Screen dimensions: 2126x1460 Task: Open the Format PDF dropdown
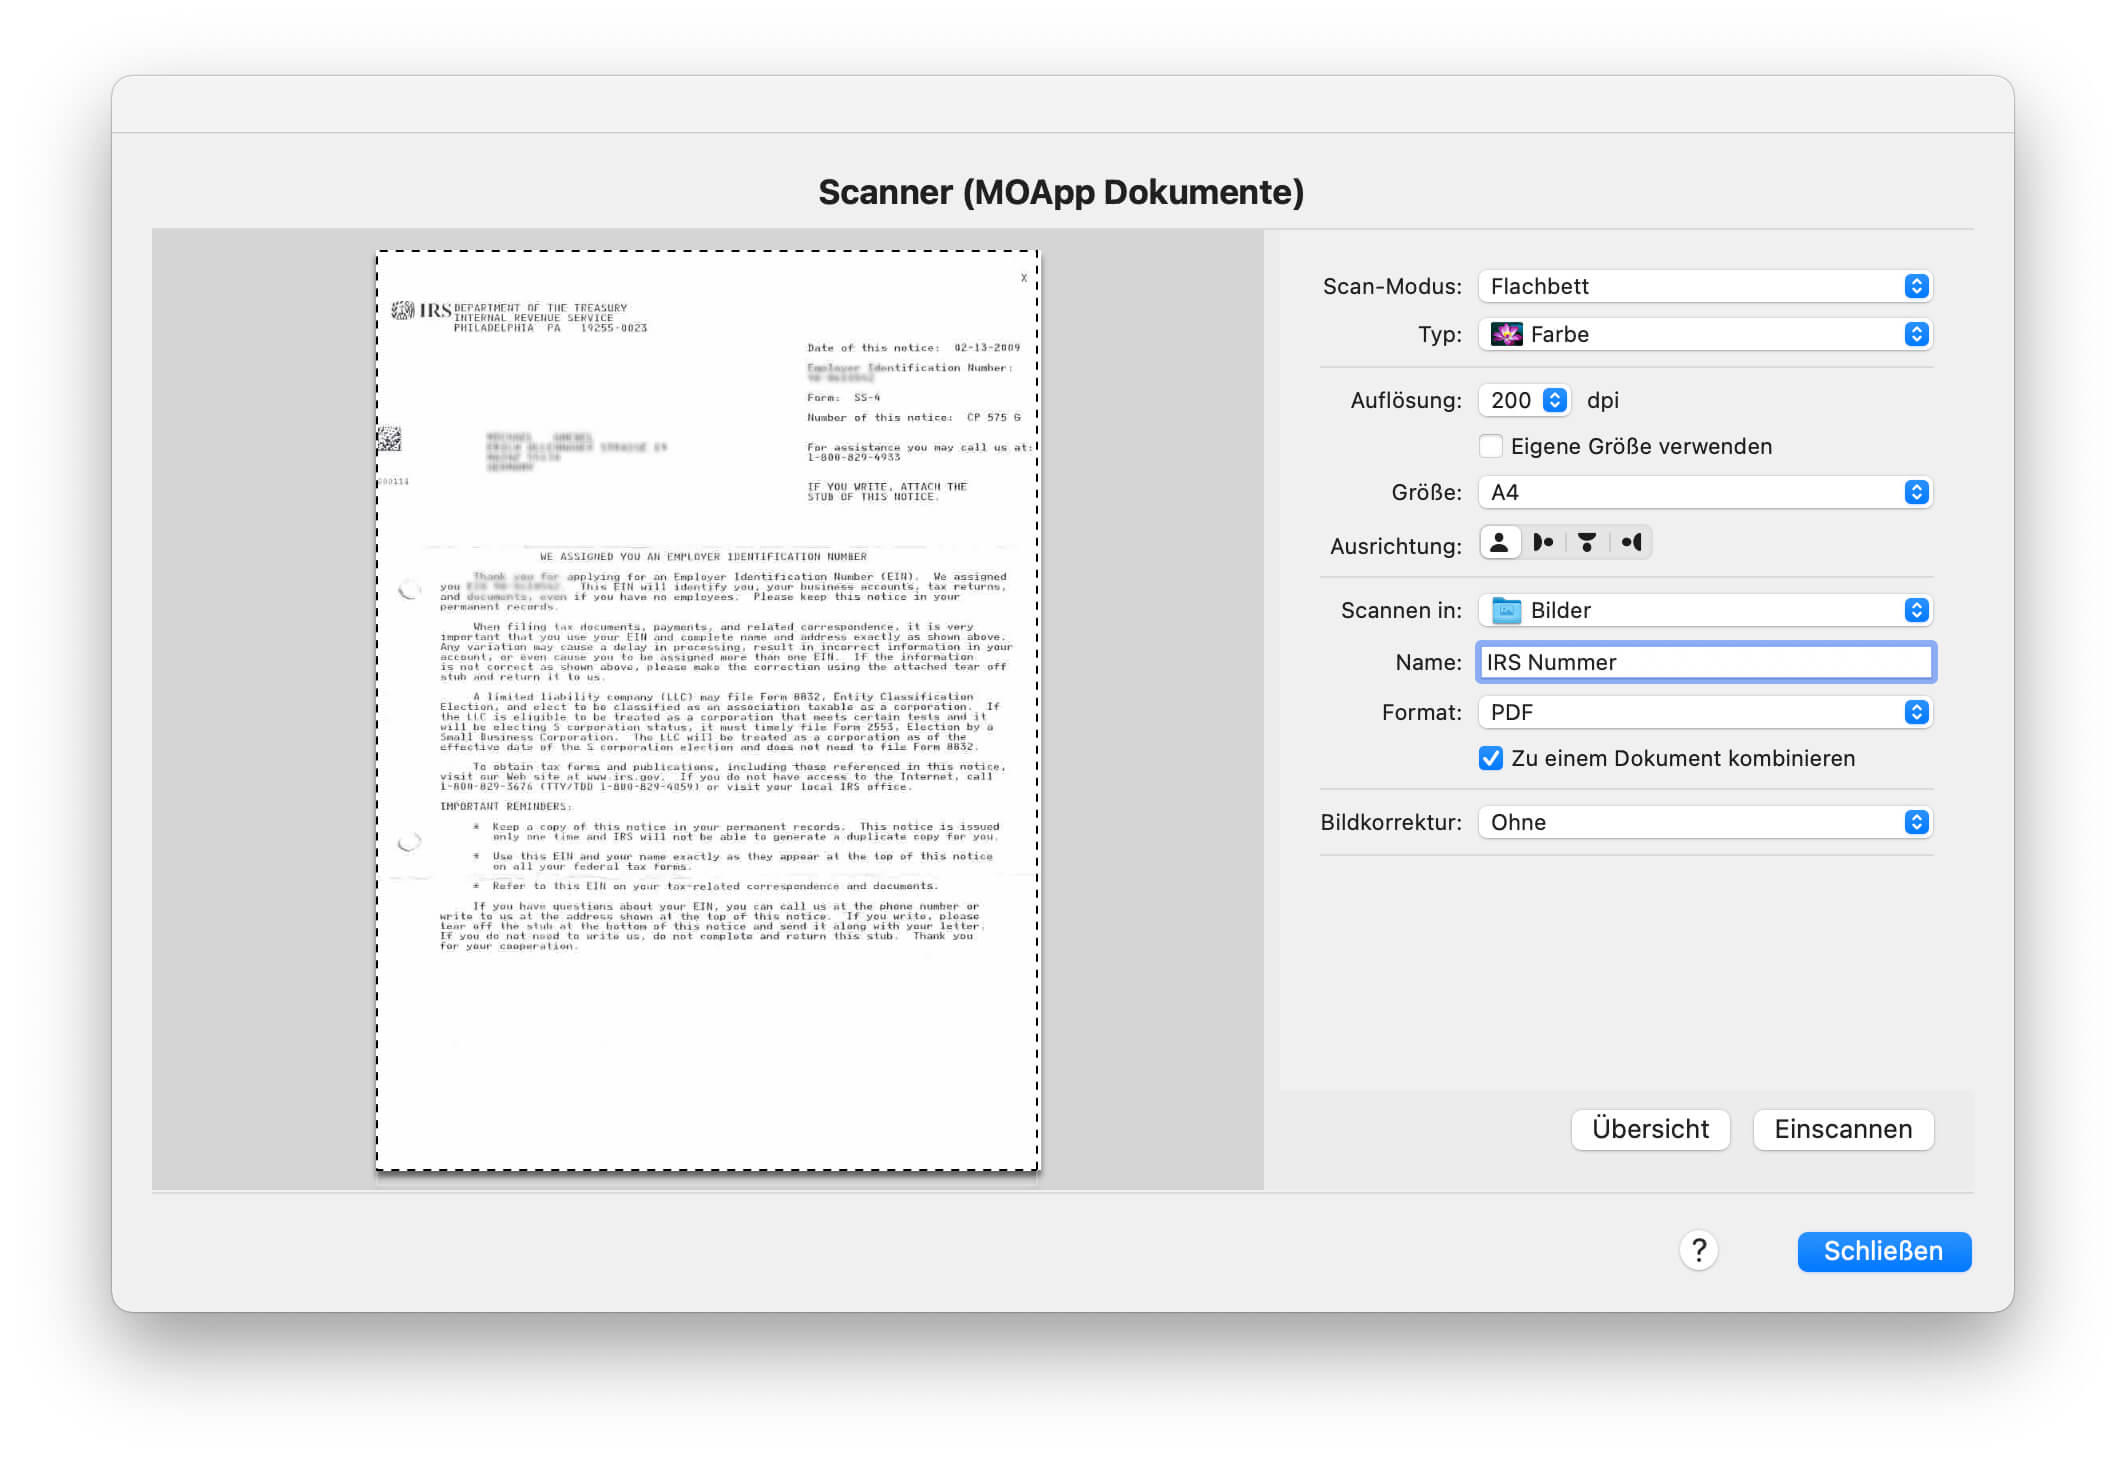pos(1705,713)
